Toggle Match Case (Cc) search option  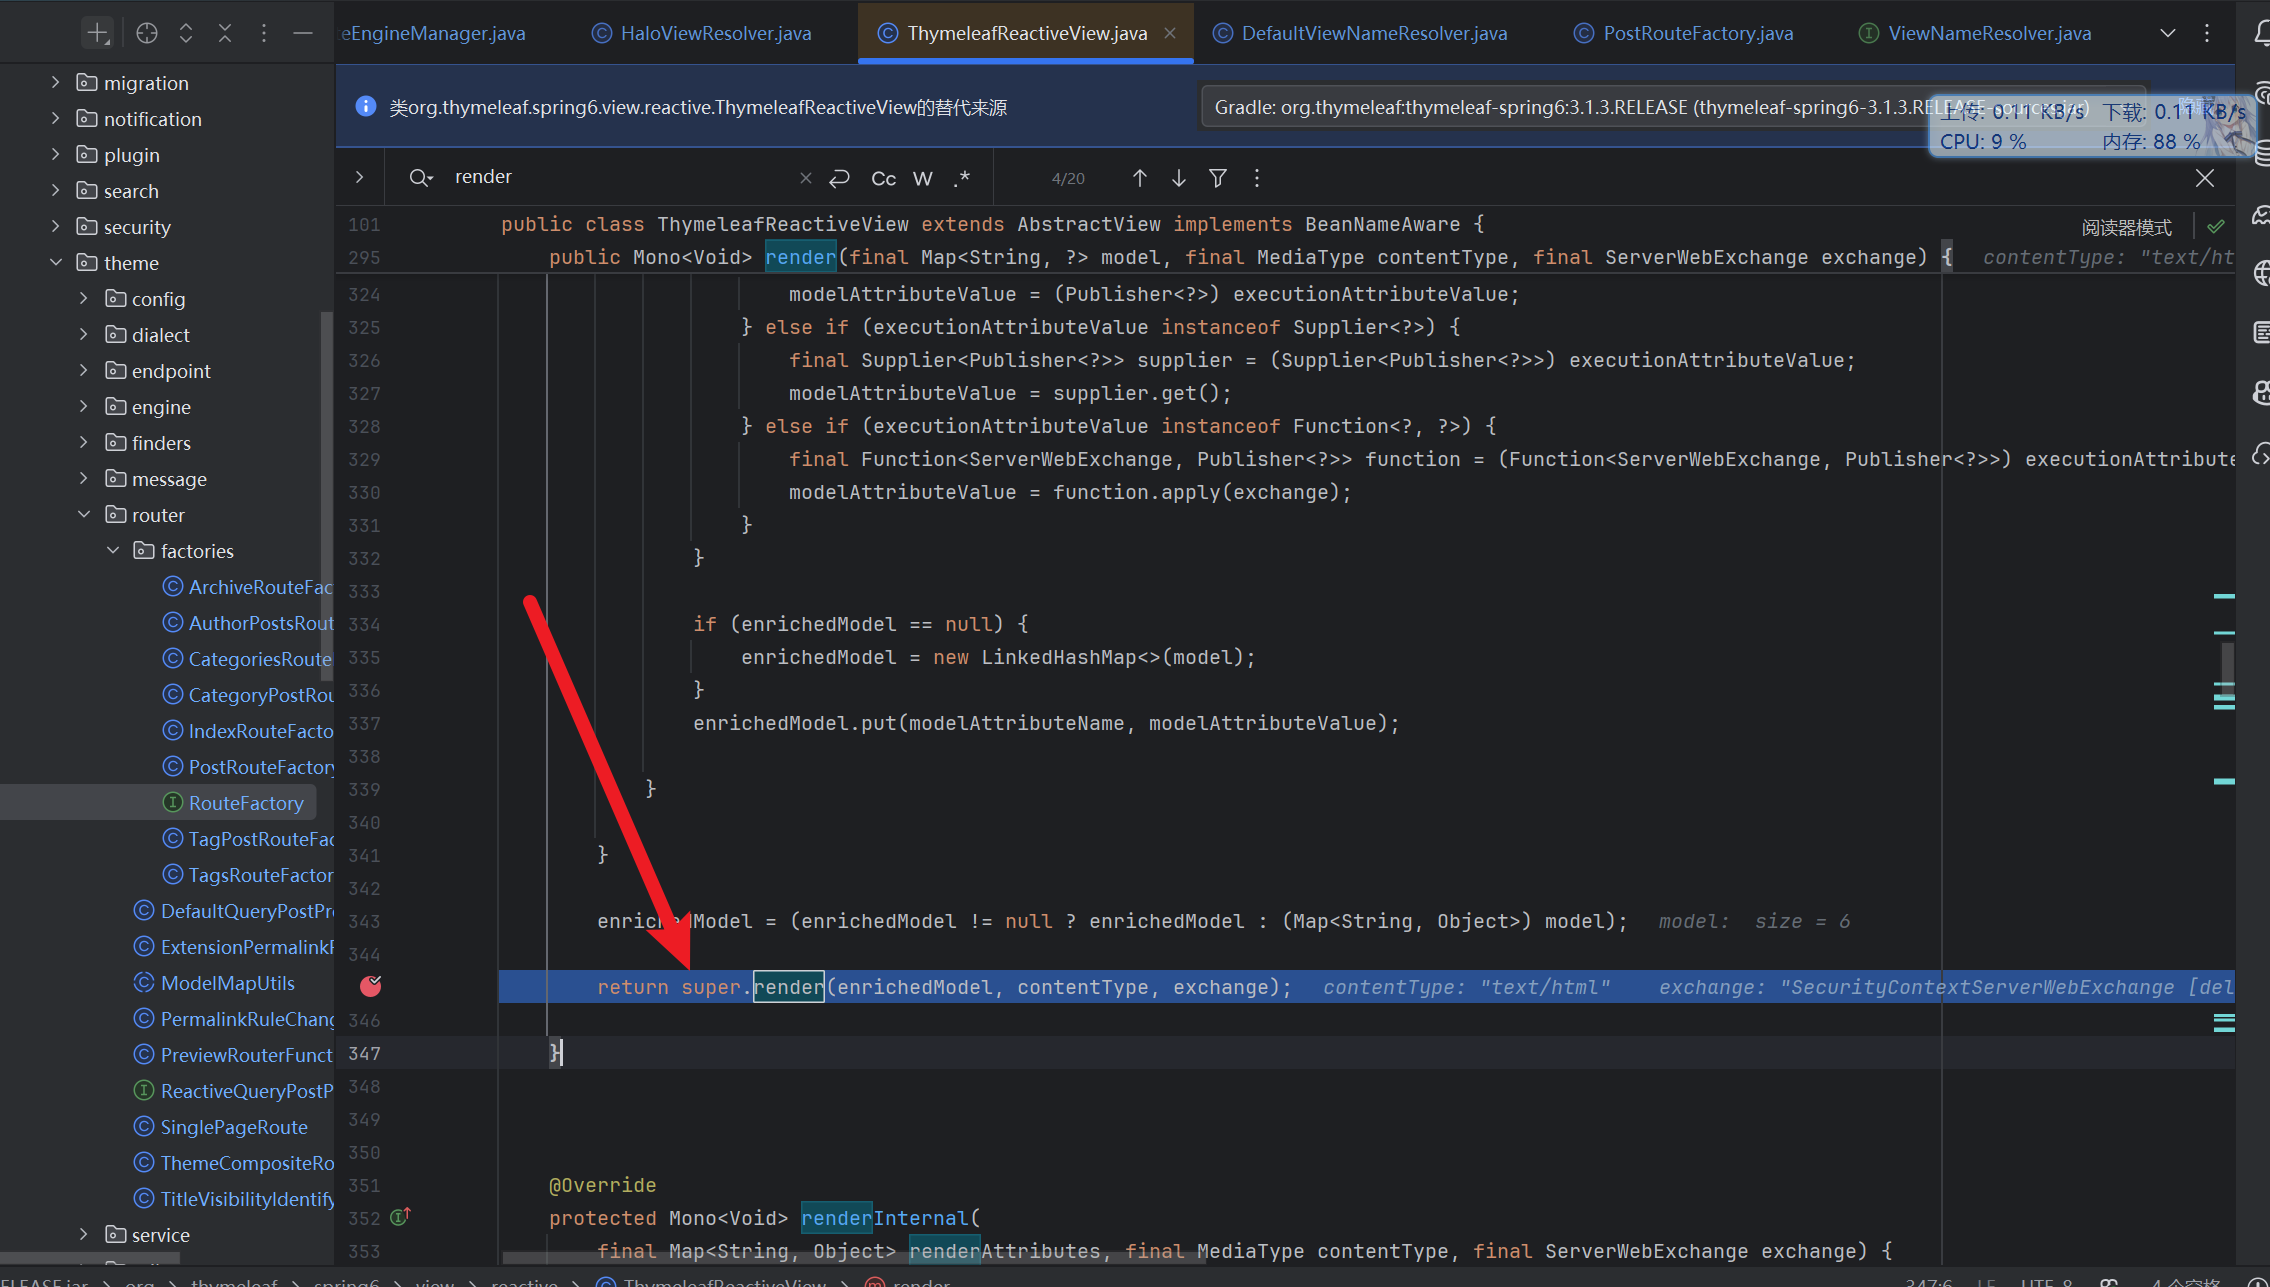[x=883, y=178]
